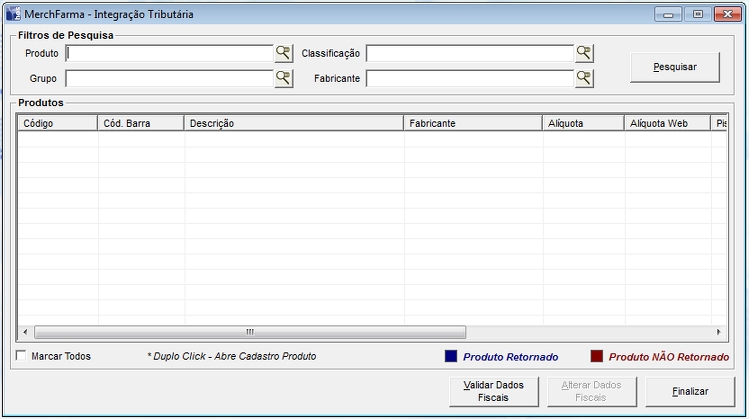Click the Produto lookup magnifier icon
This screenshot has height=419, width=749.
point(284,53)
